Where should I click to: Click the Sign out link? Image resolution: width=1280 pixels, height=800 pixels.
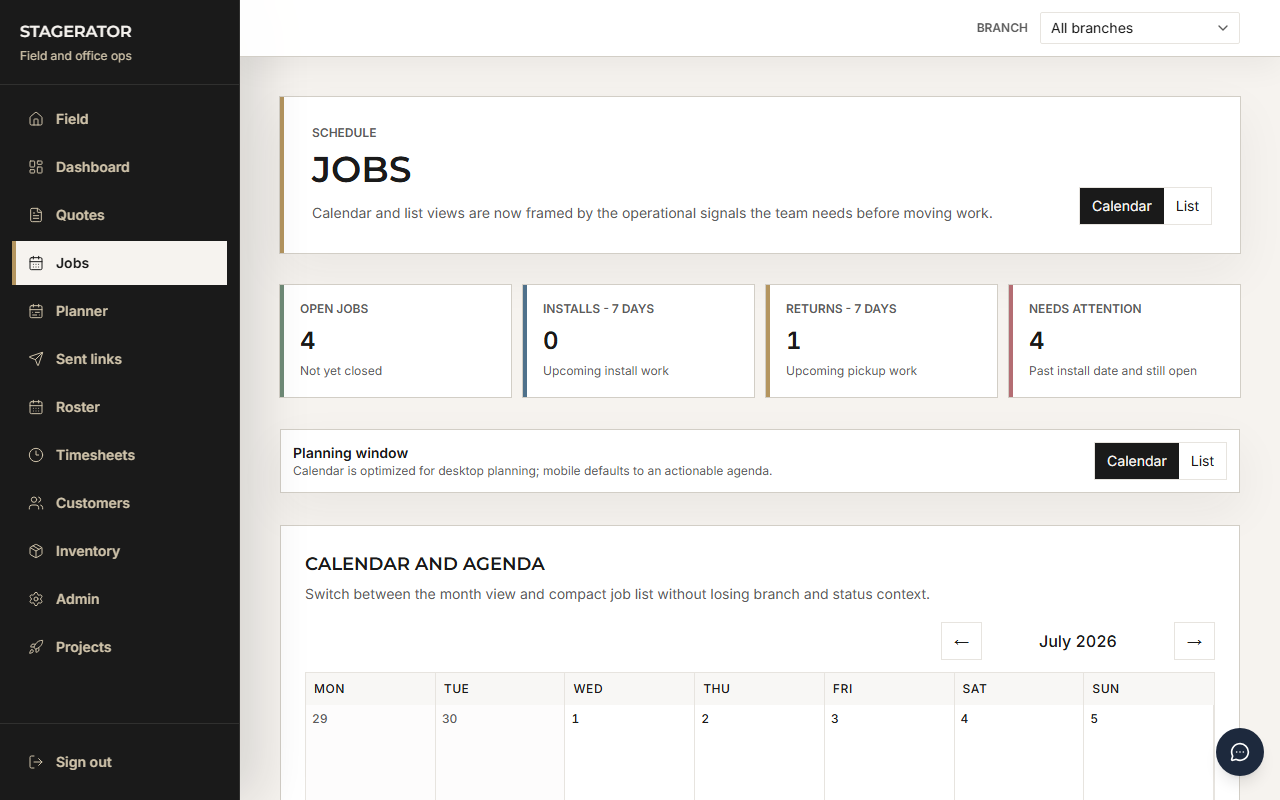120,762
